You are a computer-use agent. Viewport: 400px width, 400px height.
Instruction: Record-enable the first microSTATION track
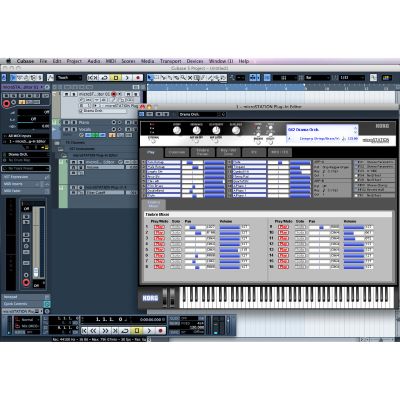(114, 94)
